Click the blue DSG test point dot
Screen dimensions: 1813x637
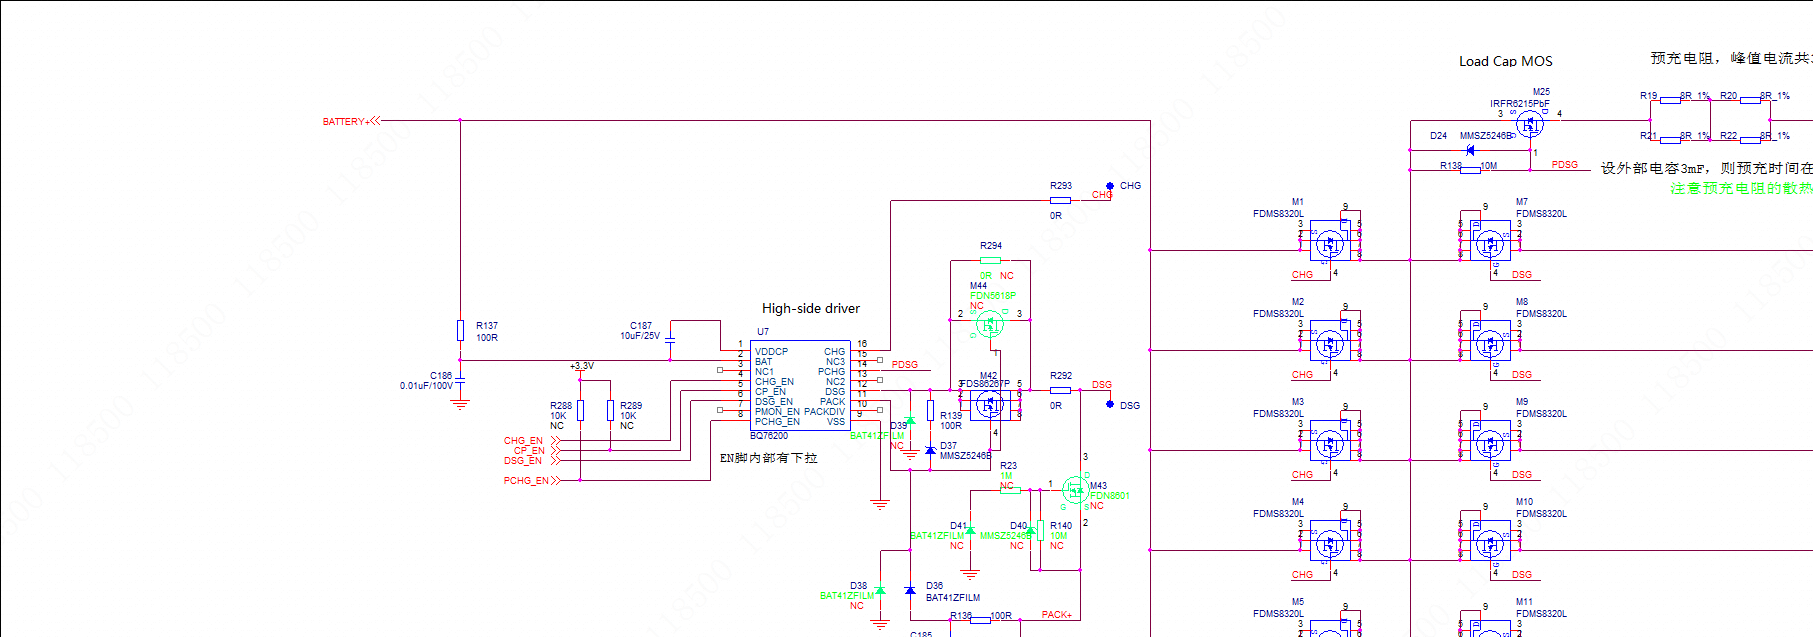[1110, 404]
